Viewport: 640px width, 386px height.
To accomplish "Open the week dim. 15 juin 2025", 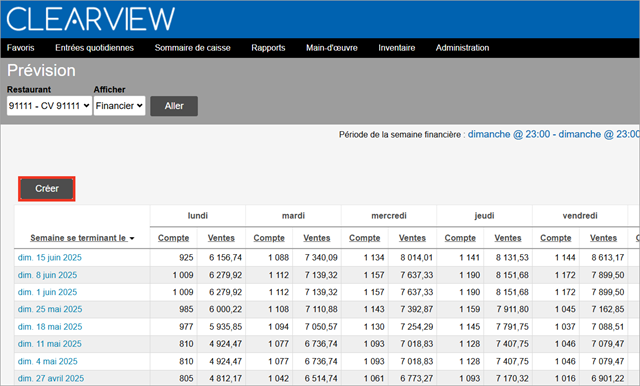I will 49,257.
